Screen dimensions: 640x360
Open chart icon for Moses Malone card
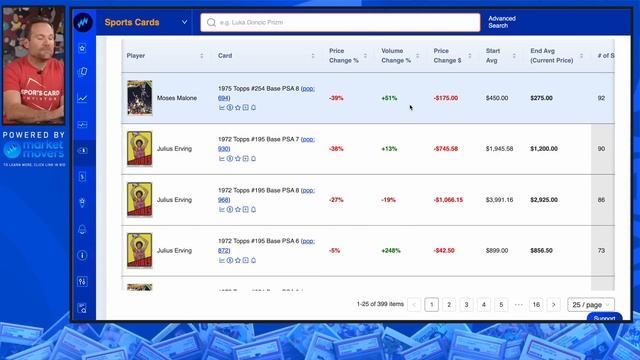(222, 108)
